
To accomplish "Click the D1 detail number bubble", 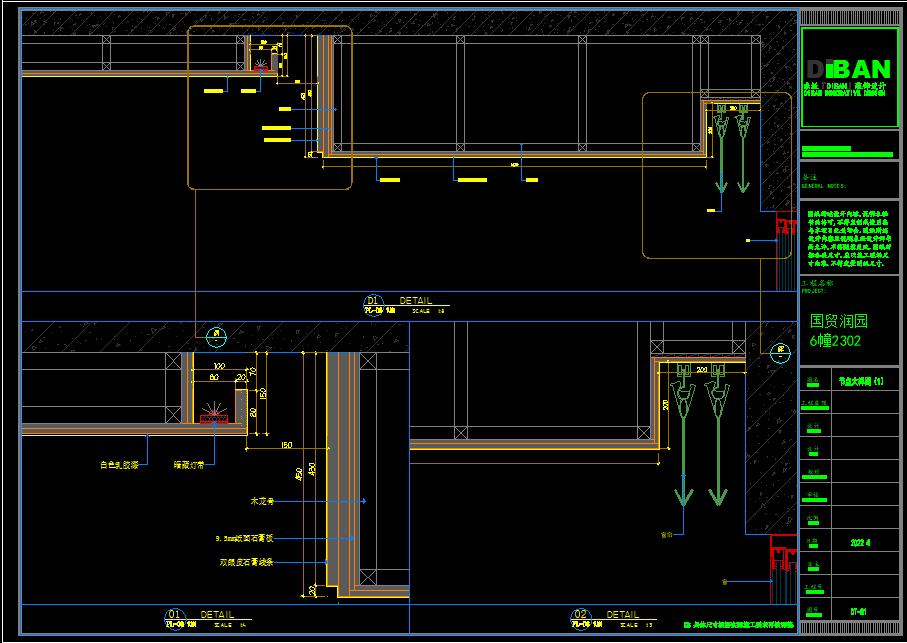I will 374,303.
